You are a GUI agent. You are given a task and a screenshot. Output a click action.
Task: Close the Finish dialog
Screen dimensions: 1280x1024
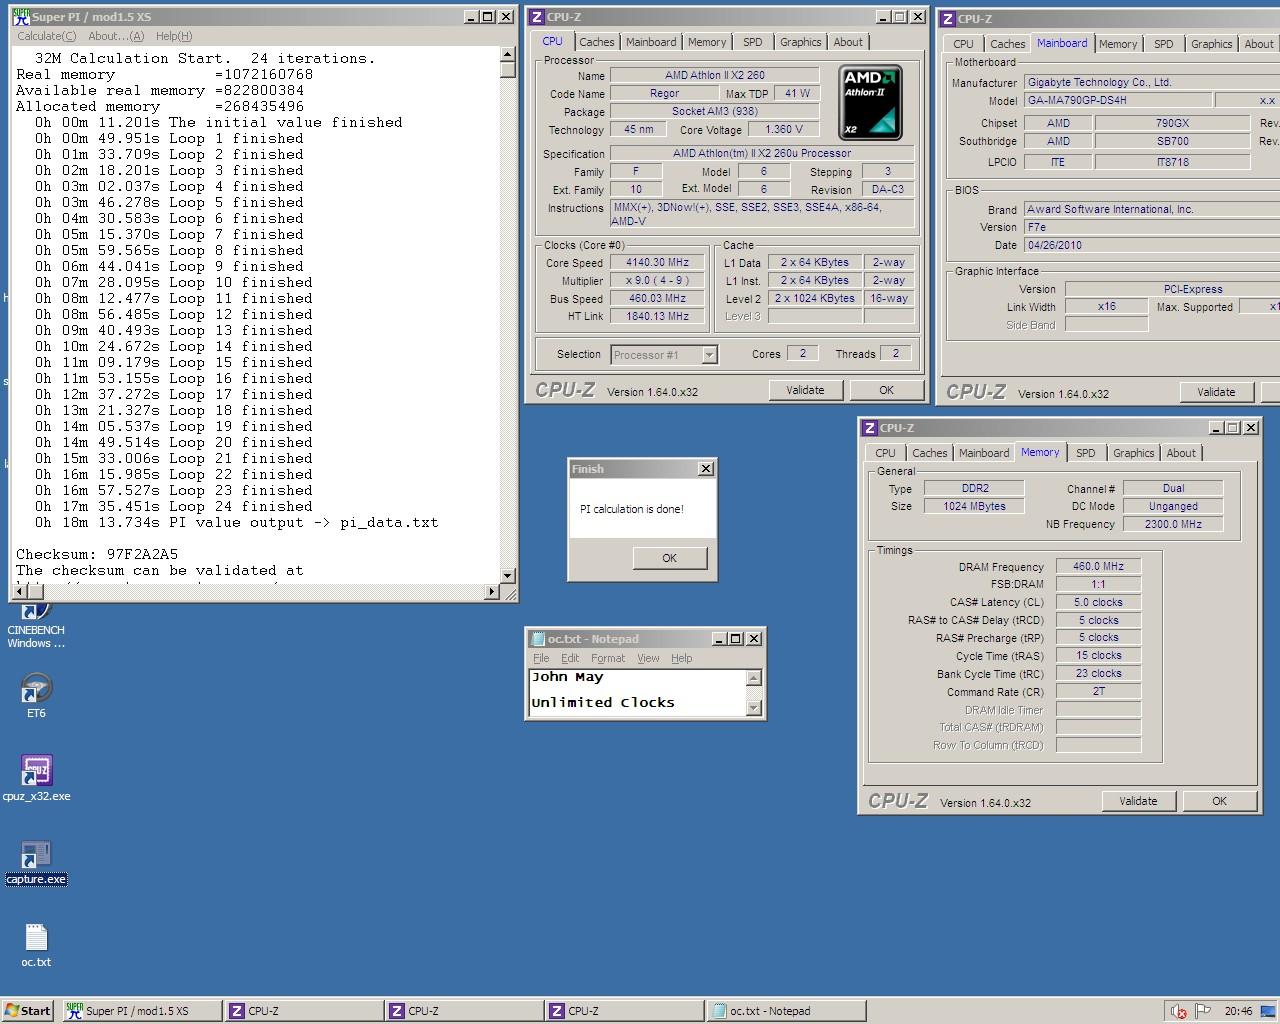pos(706,468)
